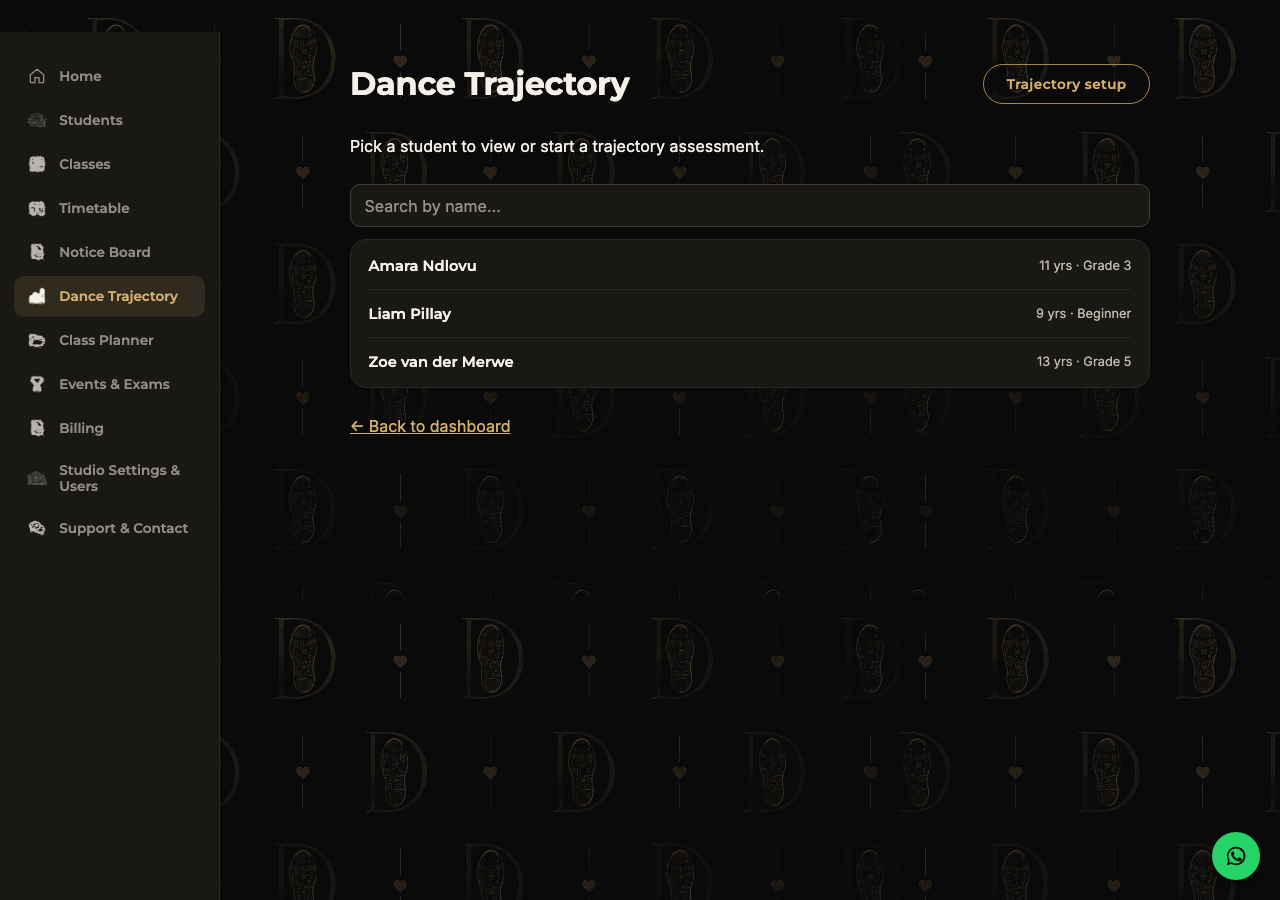The image size is (1280, 900).
Task: Click the Class Planner sidebar icon
Action: [37, 340]
